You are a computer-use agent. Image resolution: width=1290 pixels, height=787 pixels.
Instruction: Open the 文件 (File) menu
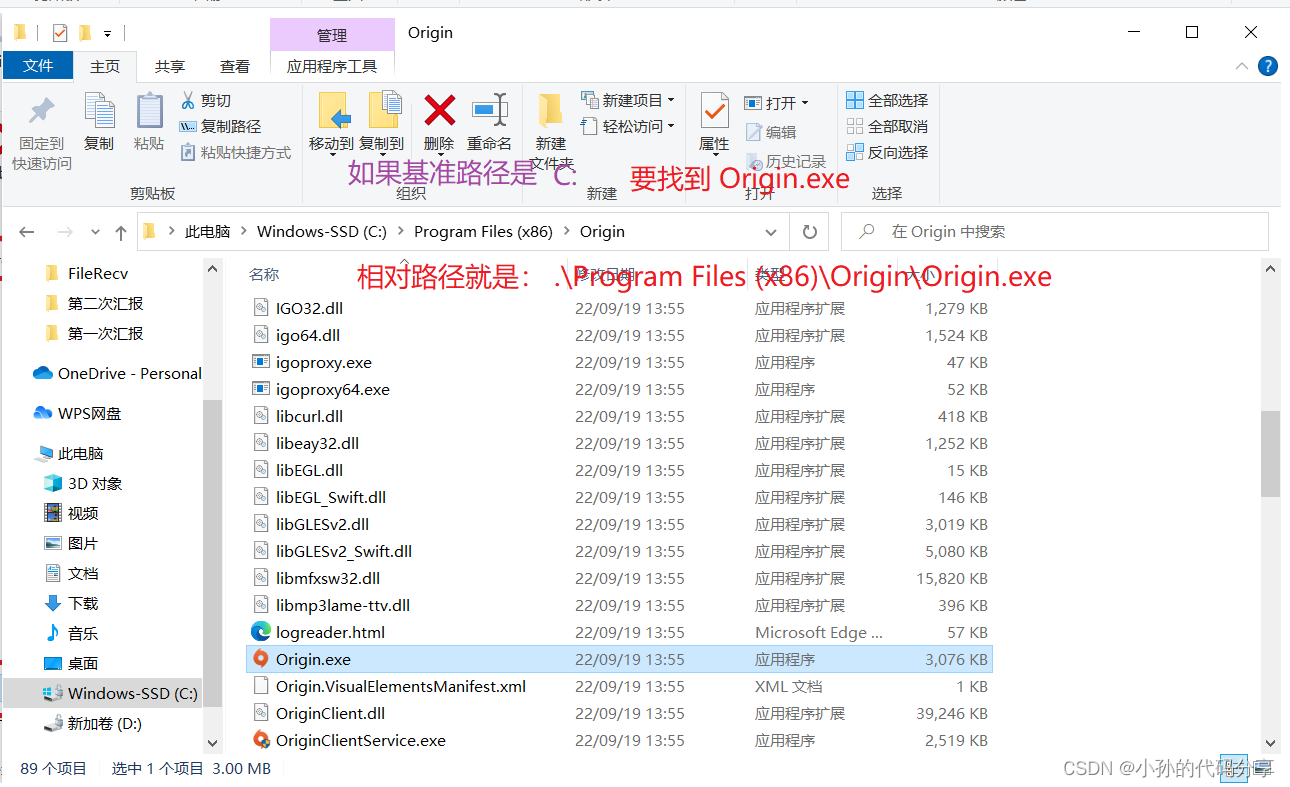pos(38,66)
